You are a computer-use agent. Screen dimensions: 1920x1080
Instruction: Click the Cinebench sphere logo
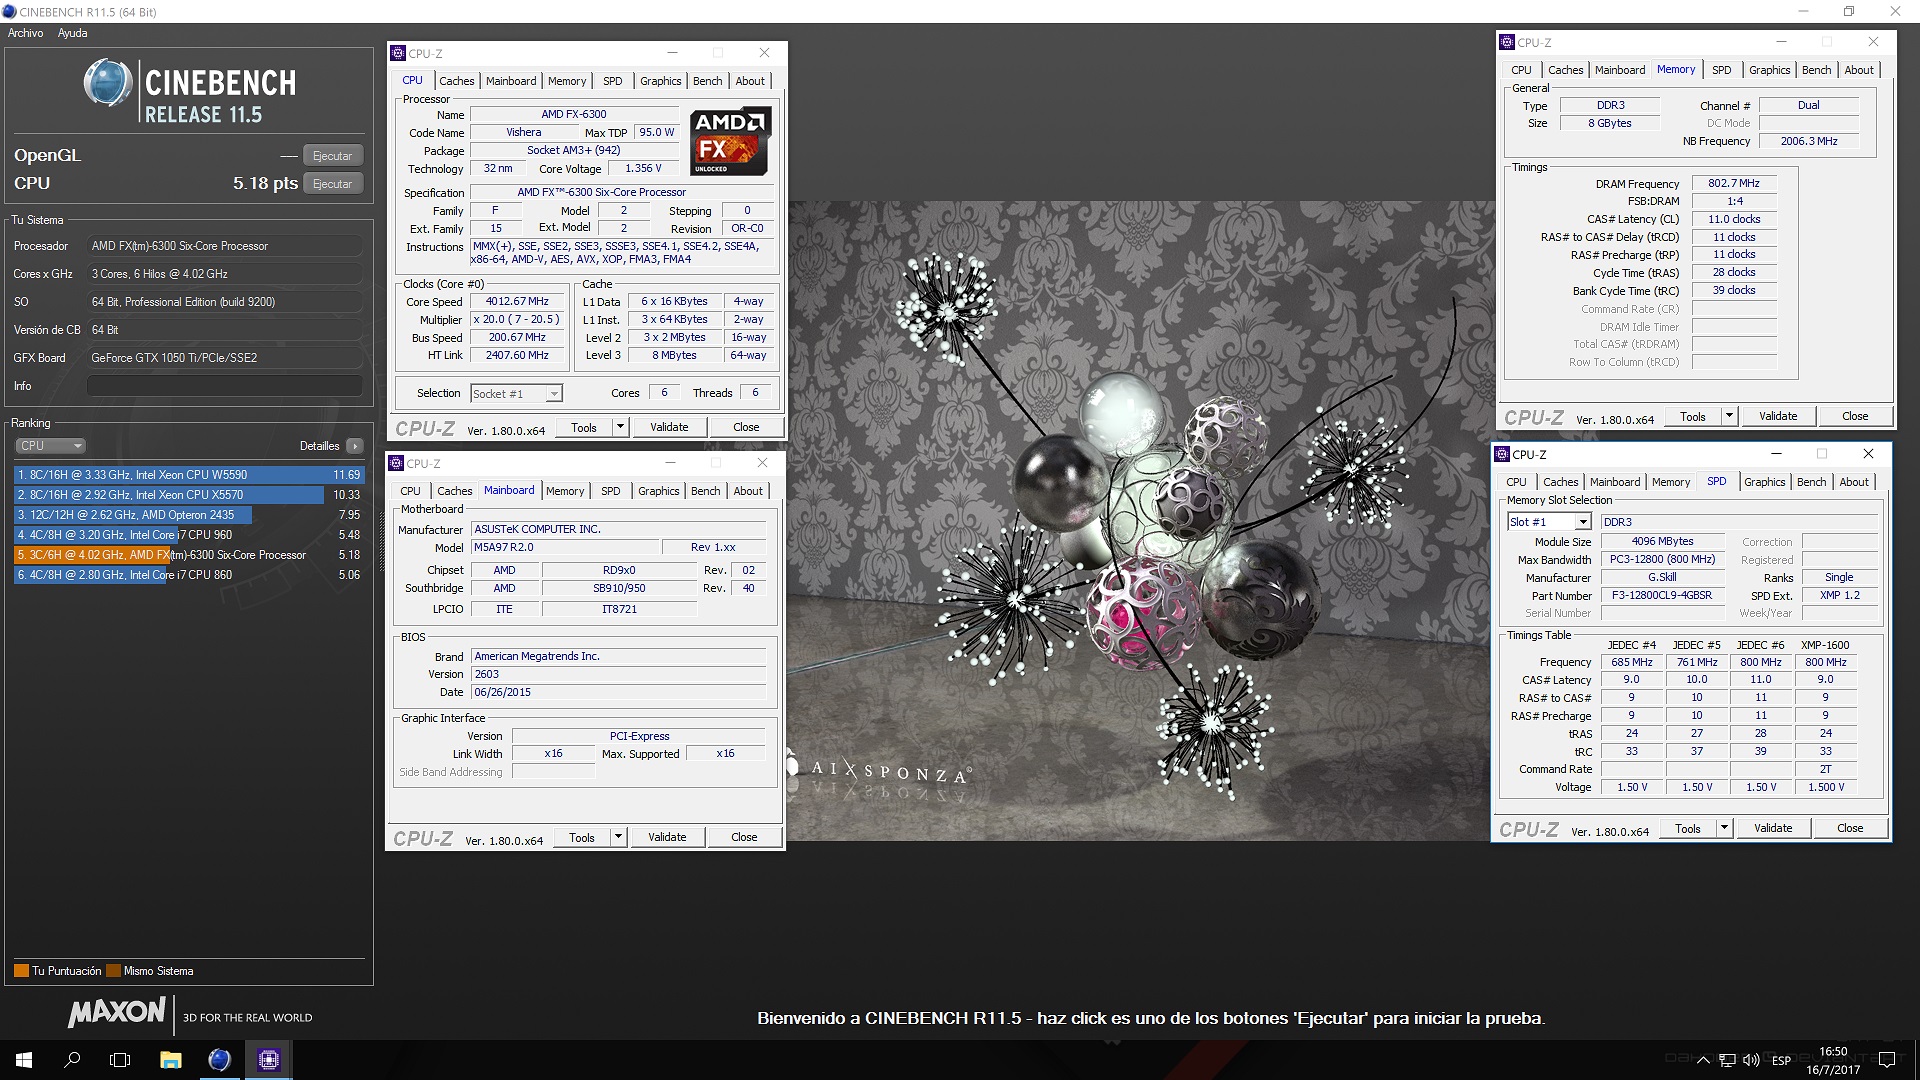pos(108,83)
